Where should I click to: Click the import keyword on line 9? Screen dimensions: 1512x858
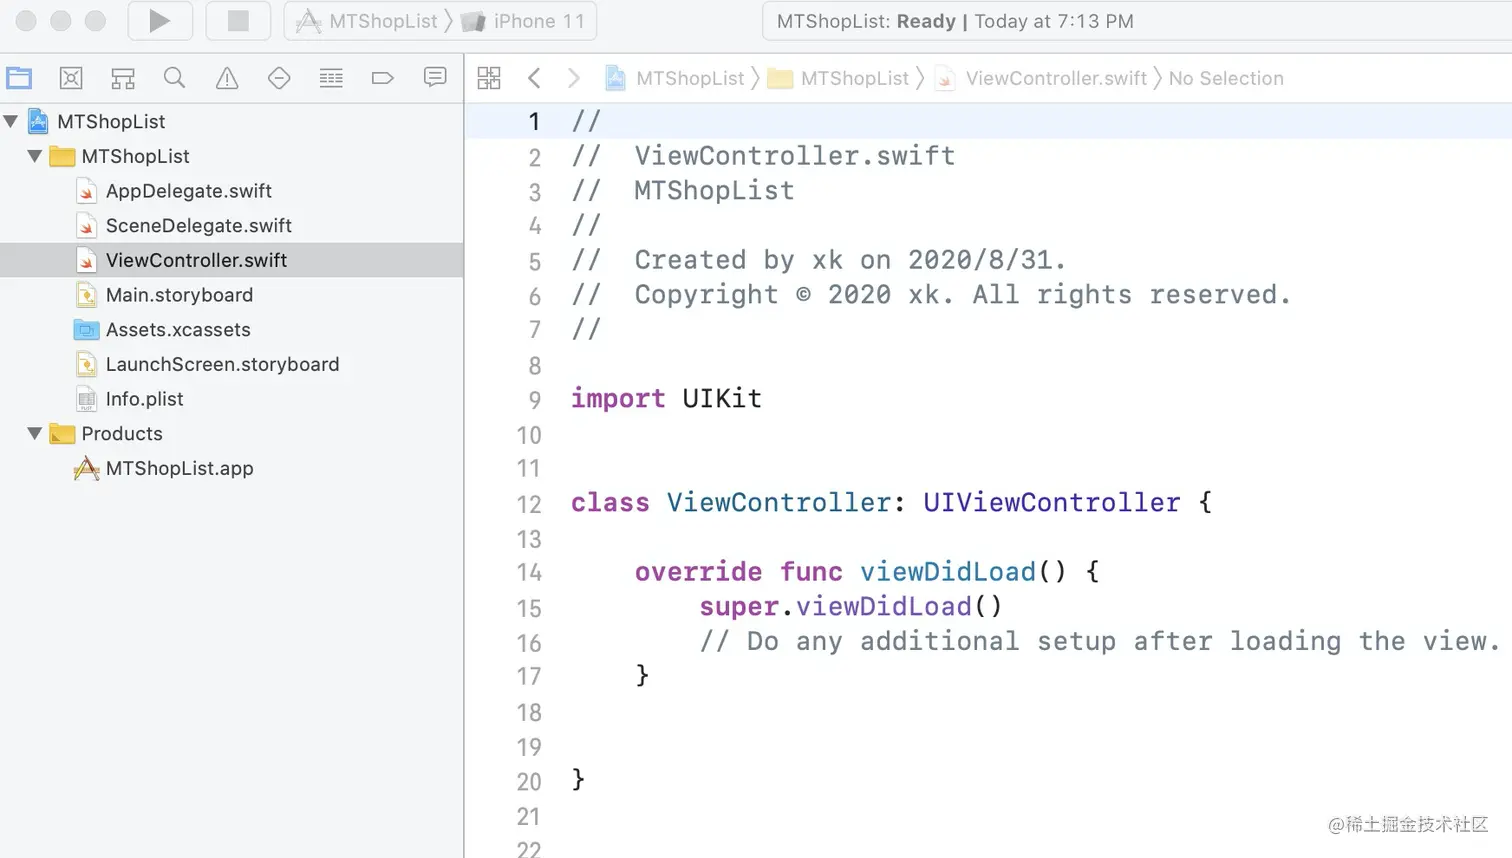(618, 398)
